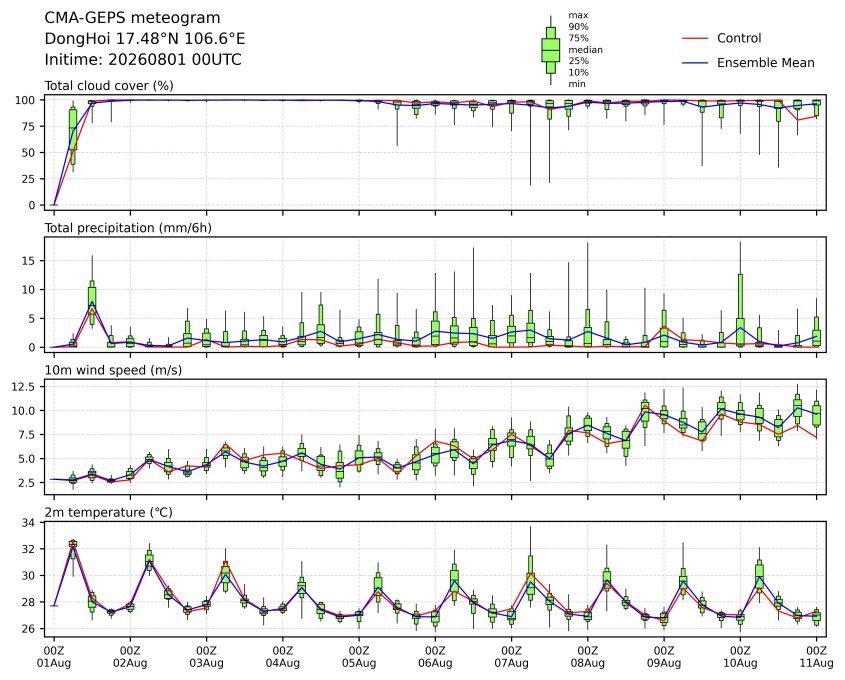This screenshot has height=680, width=845.
Task: Click the "00Z 05Aug" time axis label
Action: 359,657
